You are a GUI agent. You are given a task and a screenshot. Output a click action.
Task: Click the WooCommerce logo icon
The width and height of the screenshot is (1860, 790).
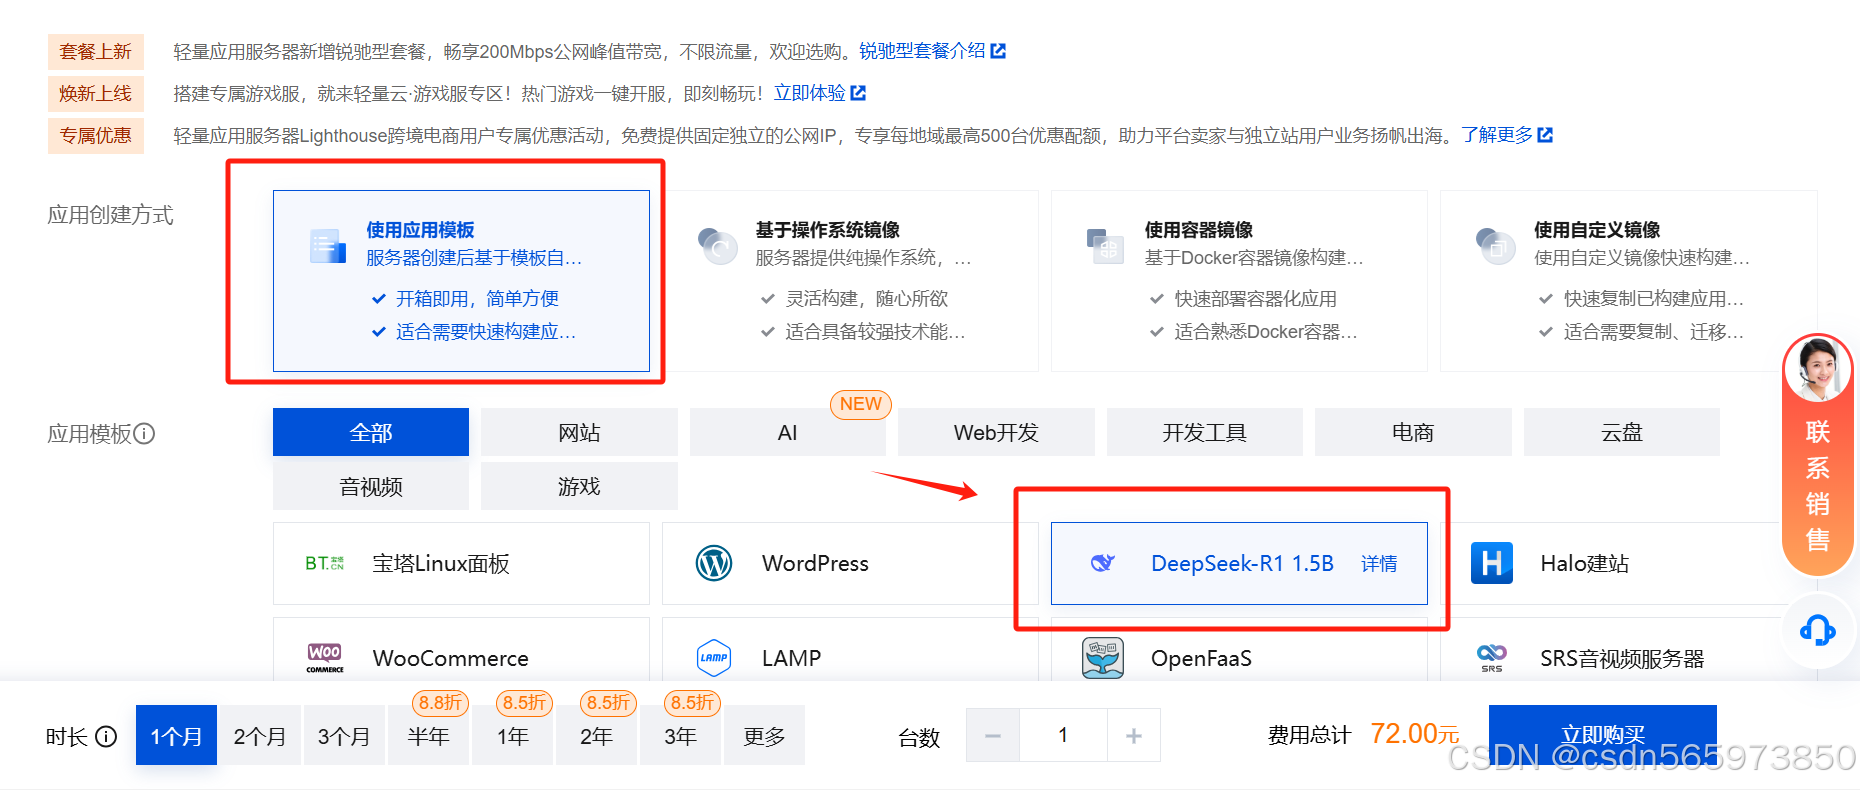325,658
